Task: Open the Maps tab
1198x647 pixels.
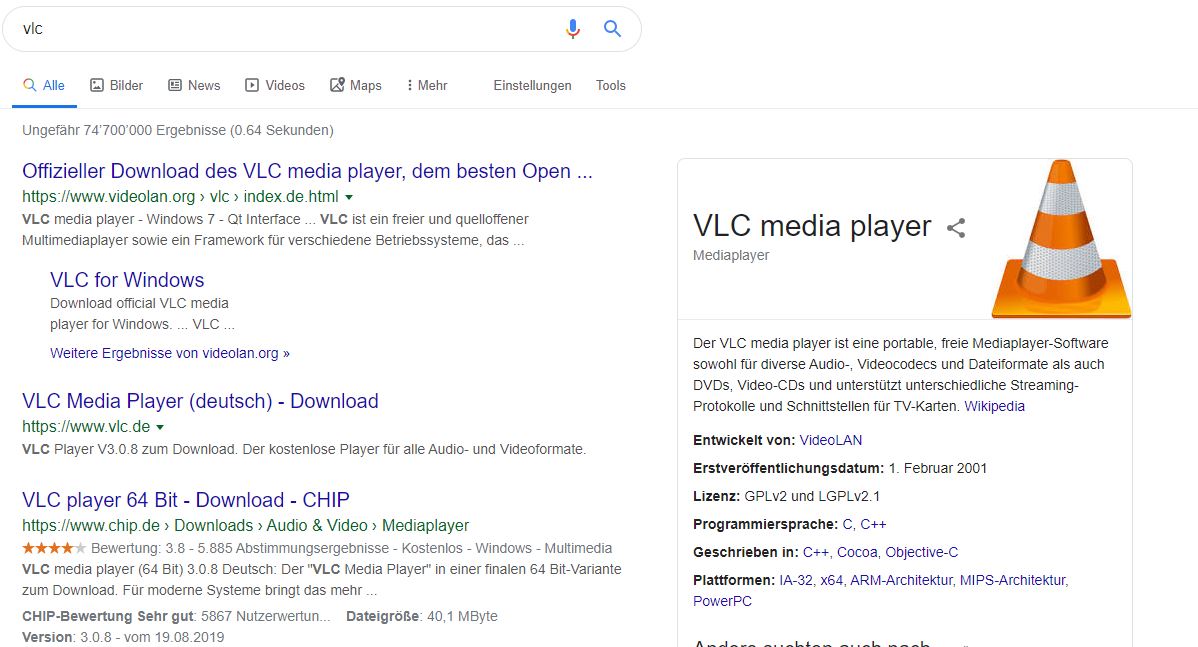Action: [356, 86]
